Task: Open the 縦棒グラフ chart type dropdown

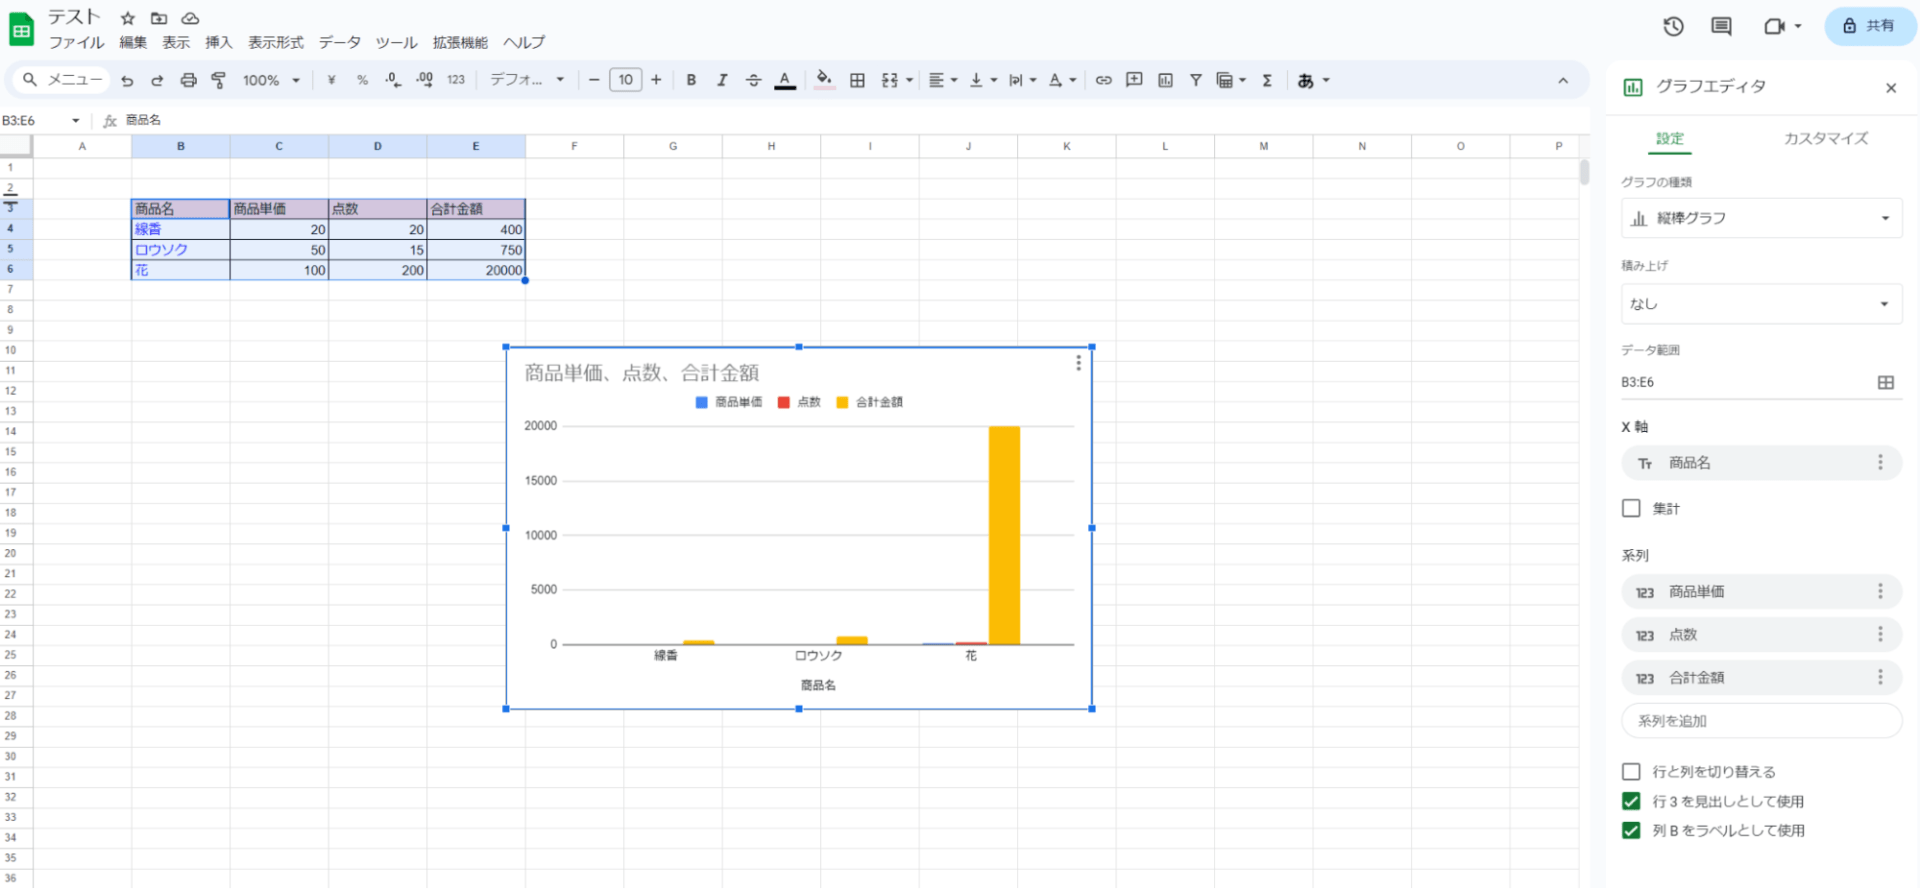Action: tap(1760, 218)
